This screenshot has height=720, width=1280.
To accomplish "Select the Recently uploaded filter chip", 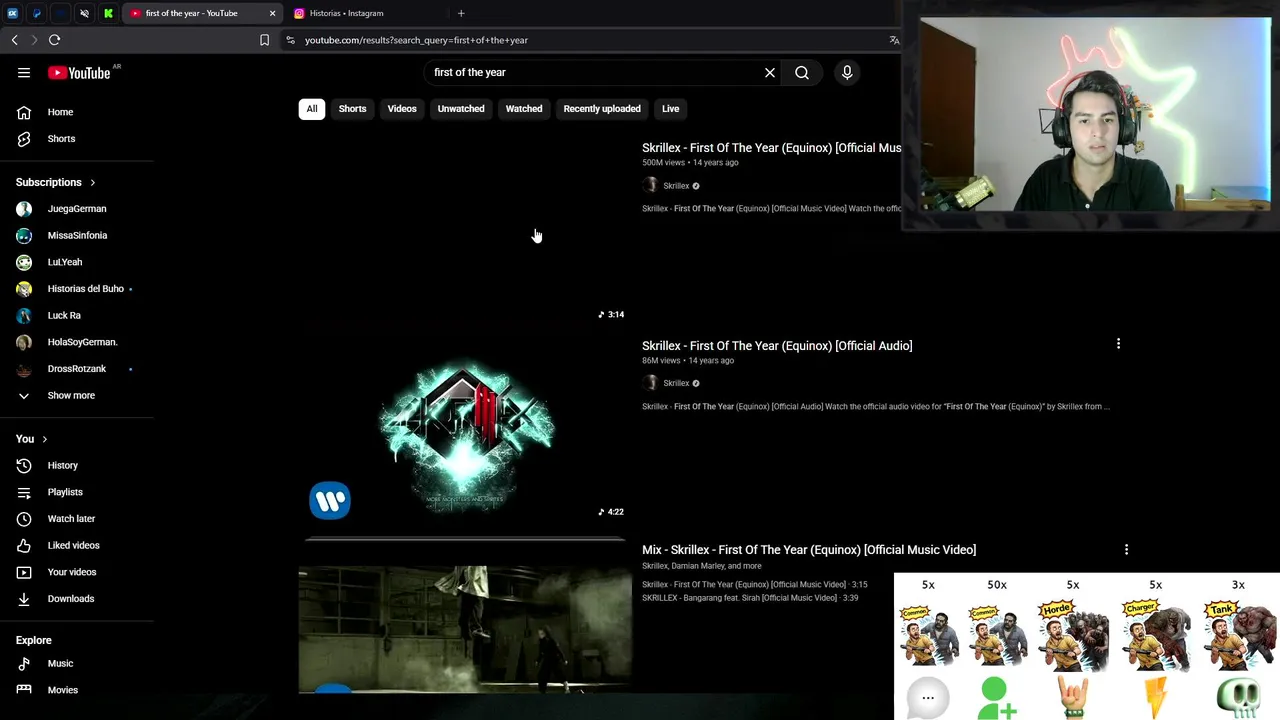I will tap(602, 109).
